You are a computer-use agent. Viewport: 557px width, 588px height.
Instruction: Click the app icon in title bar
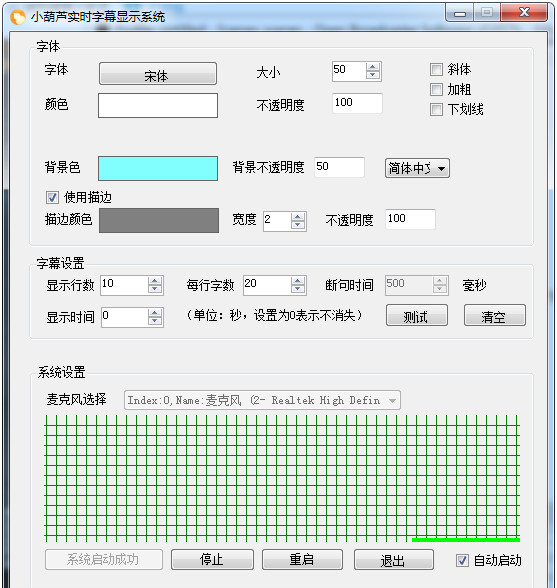coord(18,17)
